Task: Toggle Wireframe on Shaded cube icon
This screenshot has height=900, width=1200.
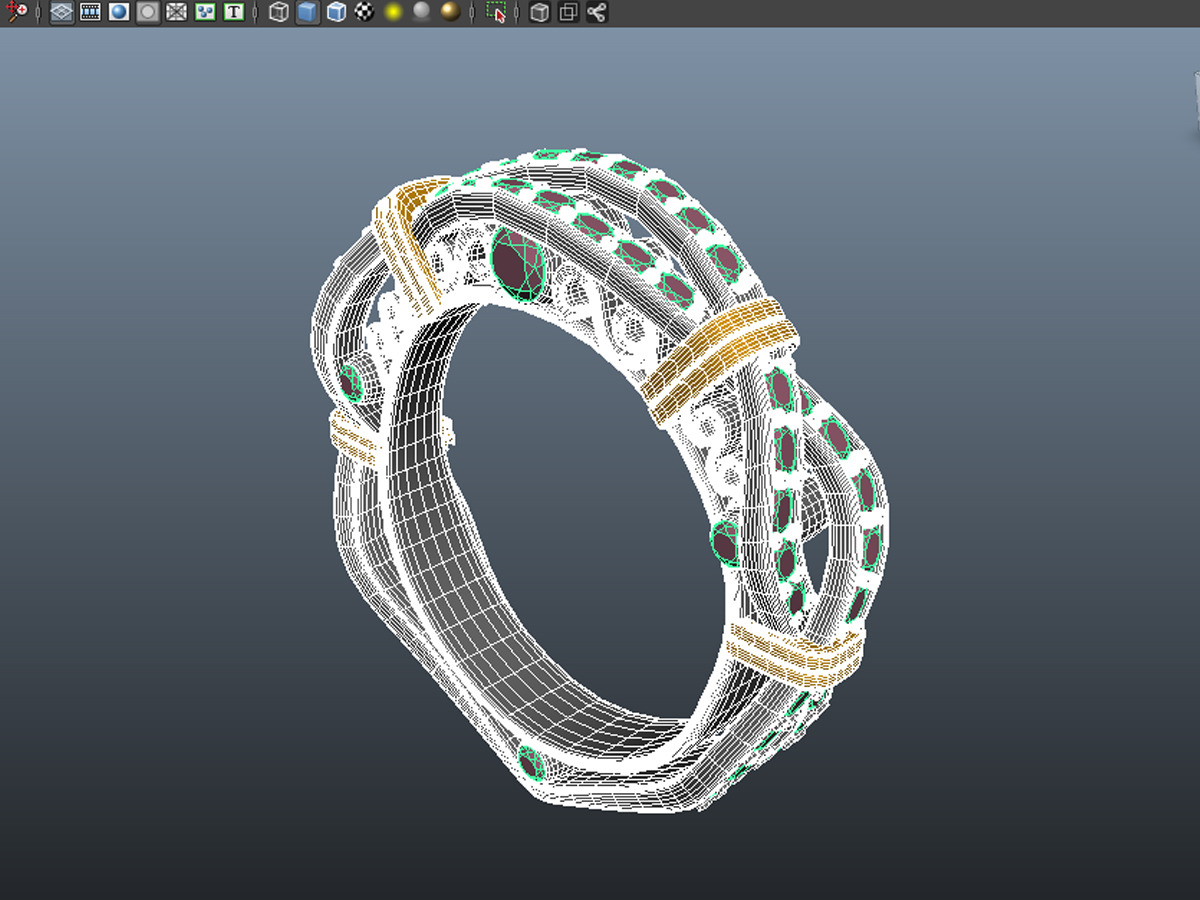Action: click(x=337, y=13)
